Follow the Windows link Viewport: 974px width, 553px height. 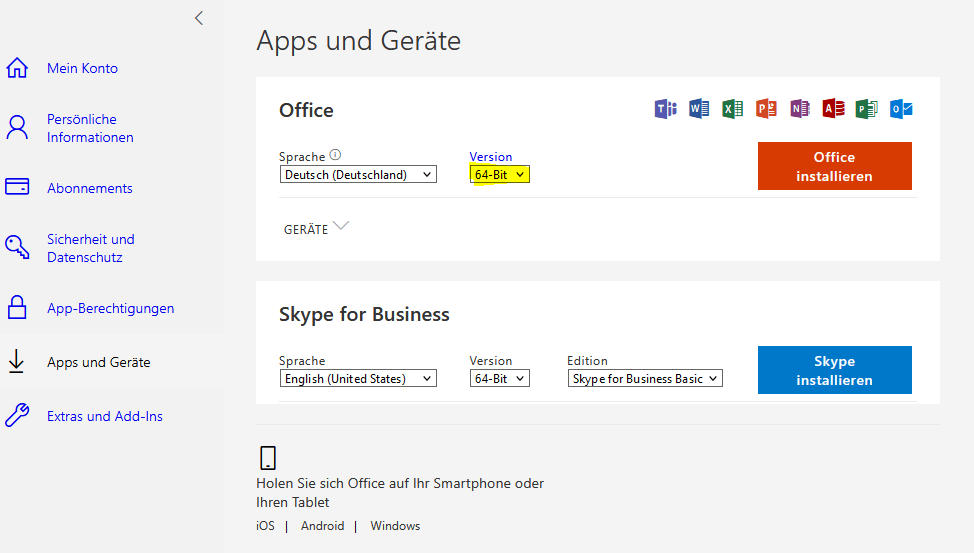(395, 526)
